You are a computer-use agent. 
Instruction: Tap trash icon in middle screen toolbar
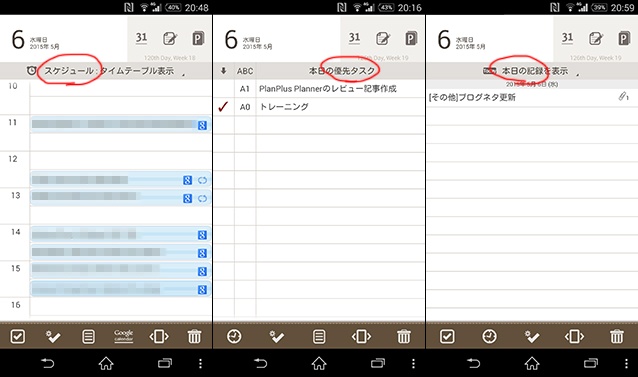(x=404, y=336)
